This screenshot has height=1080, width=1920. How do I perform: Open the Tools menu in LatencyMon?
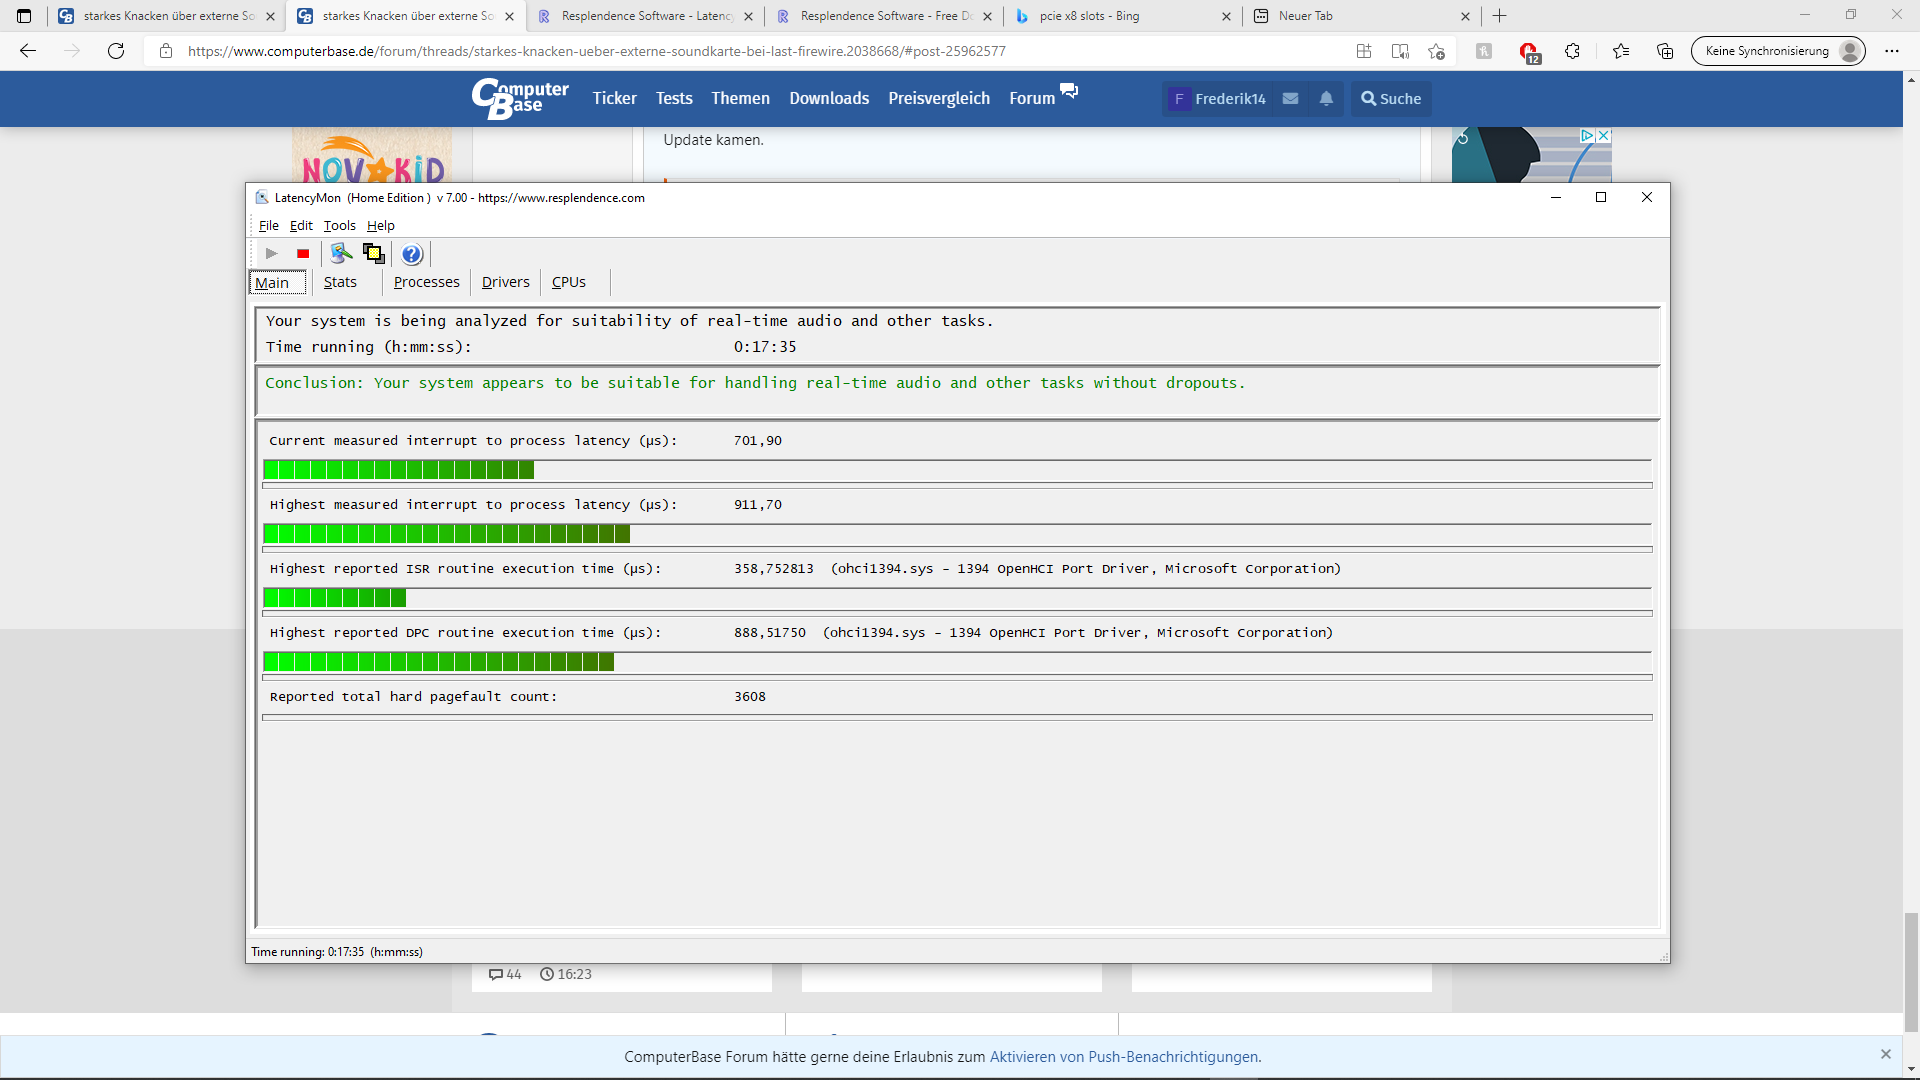pyautogui.click(x=339, y=226)
